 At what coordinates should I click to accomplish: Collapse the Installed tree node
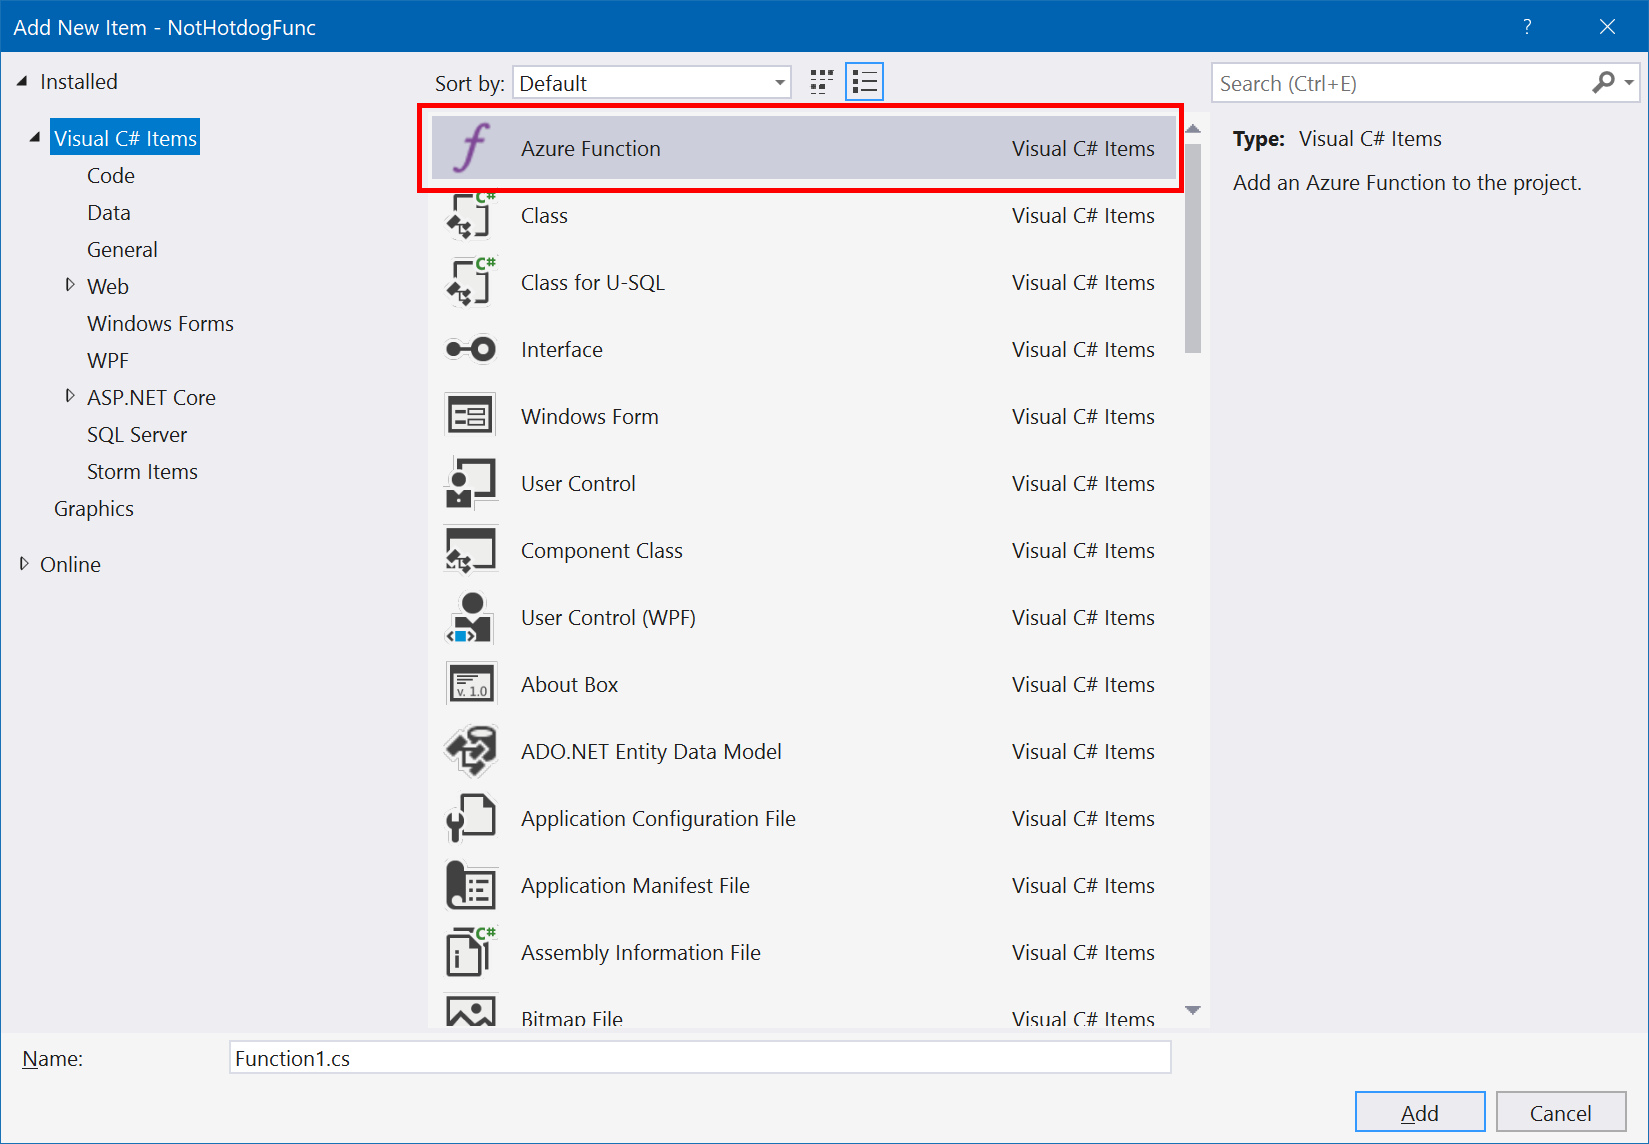tap(23, 82)
